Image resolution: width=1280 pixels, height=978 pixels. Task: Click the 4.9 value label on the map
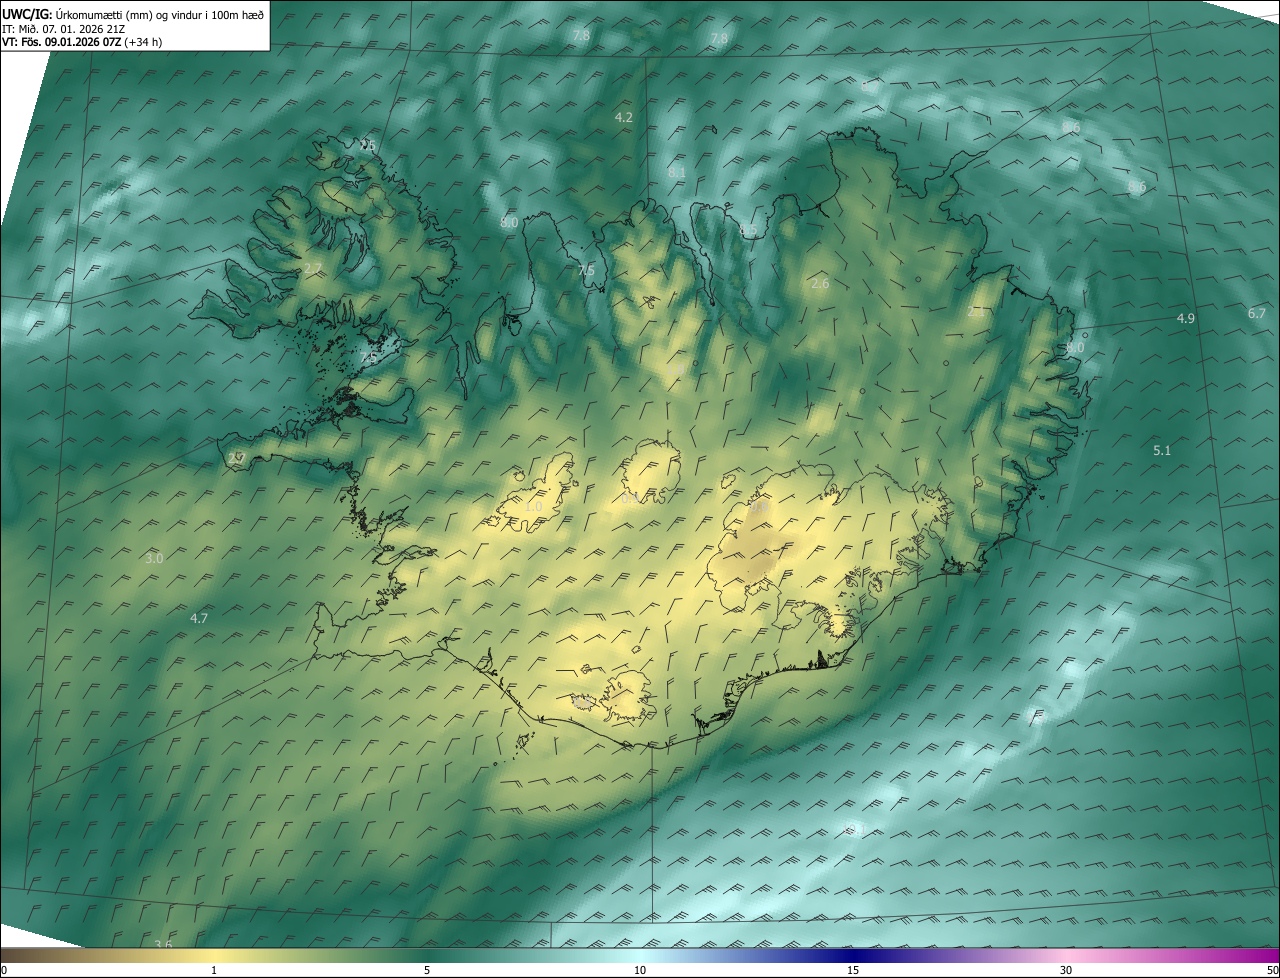tap(1185, 318)
